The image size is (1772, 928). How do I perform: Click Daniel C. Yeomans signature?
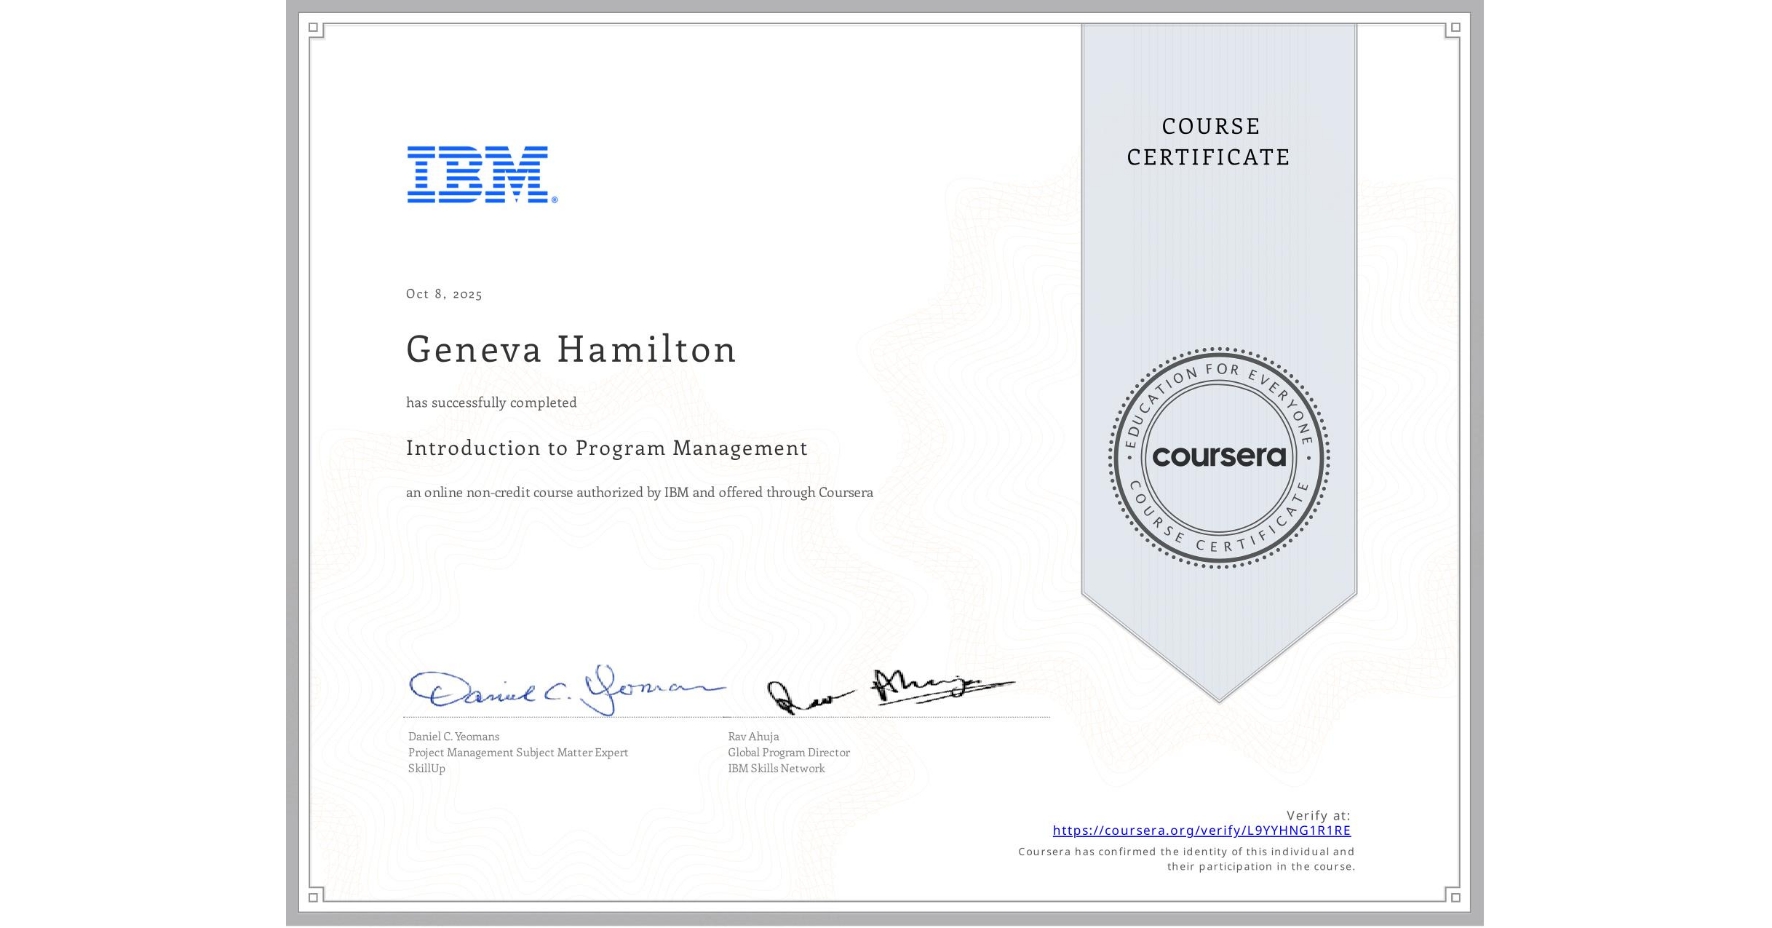click(x=560, y=685)
